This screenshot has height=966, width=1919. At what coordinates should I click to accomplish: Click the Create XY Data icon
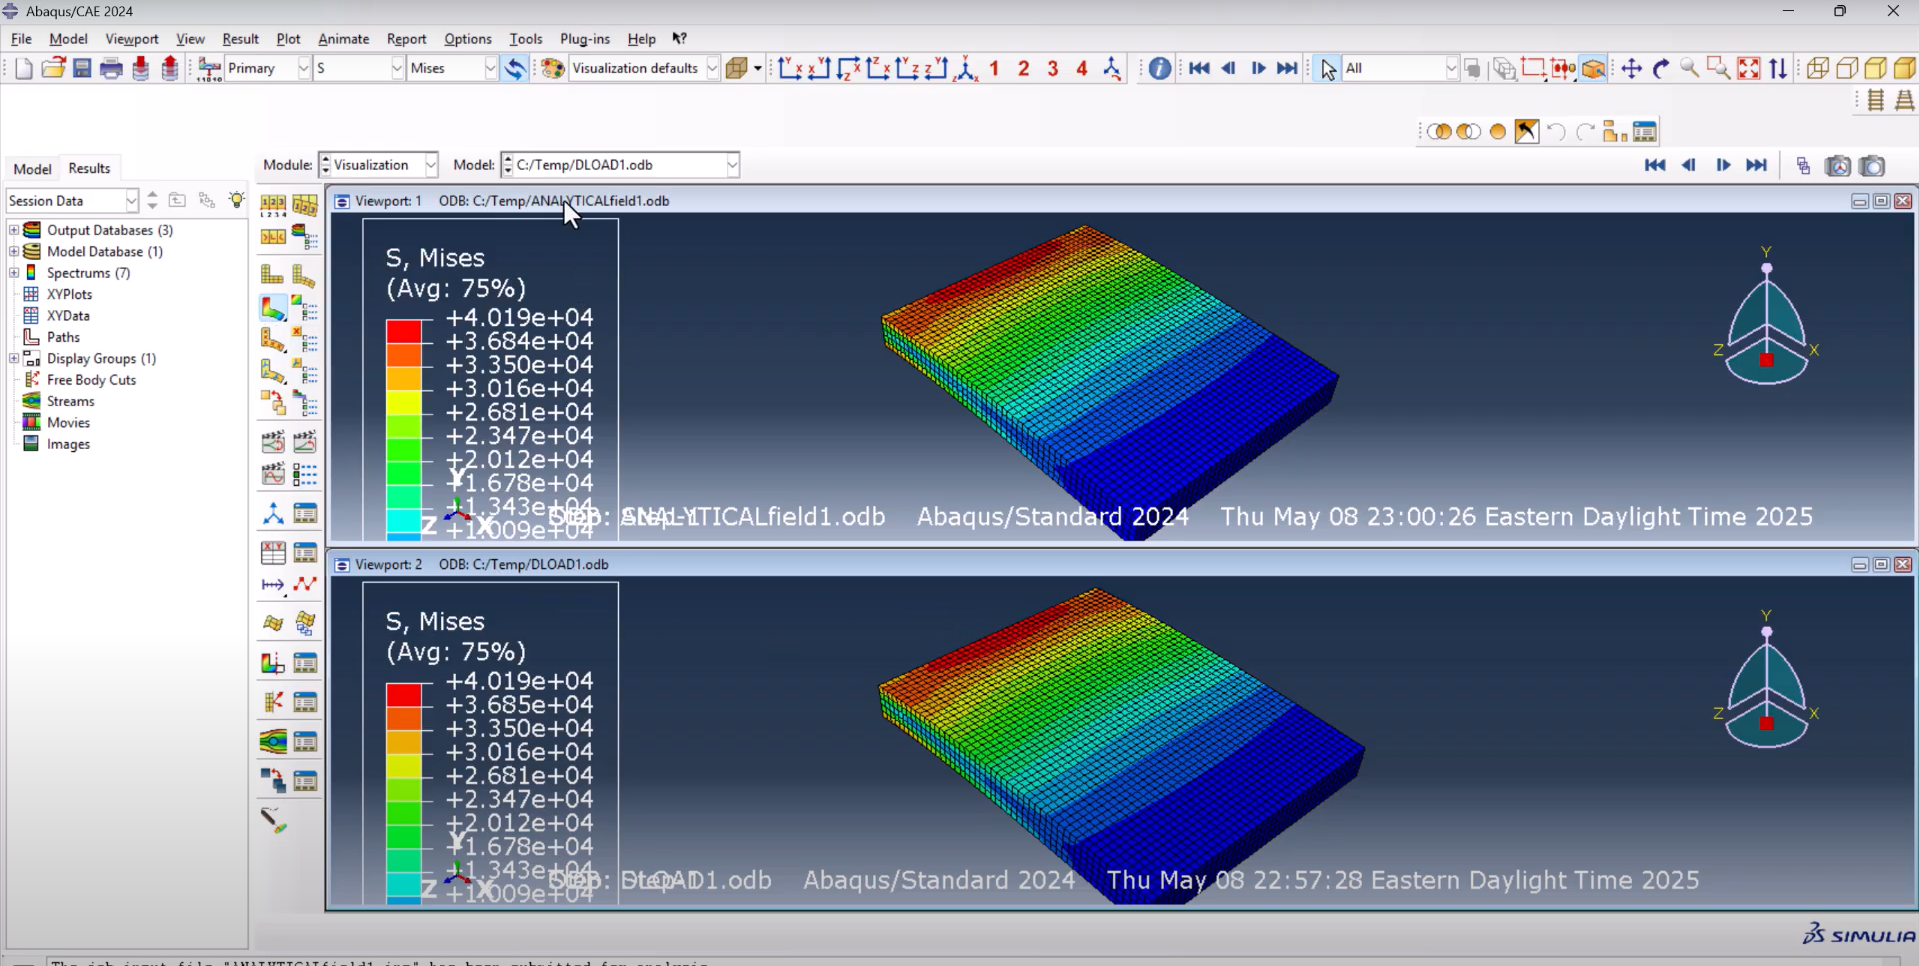[273, 553]
